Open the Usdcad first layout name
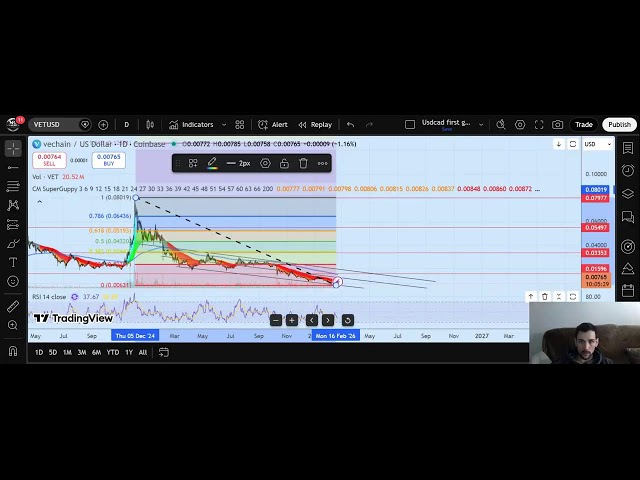The width and height of the screenshot is (640, 480). click(x=446, y=124)
